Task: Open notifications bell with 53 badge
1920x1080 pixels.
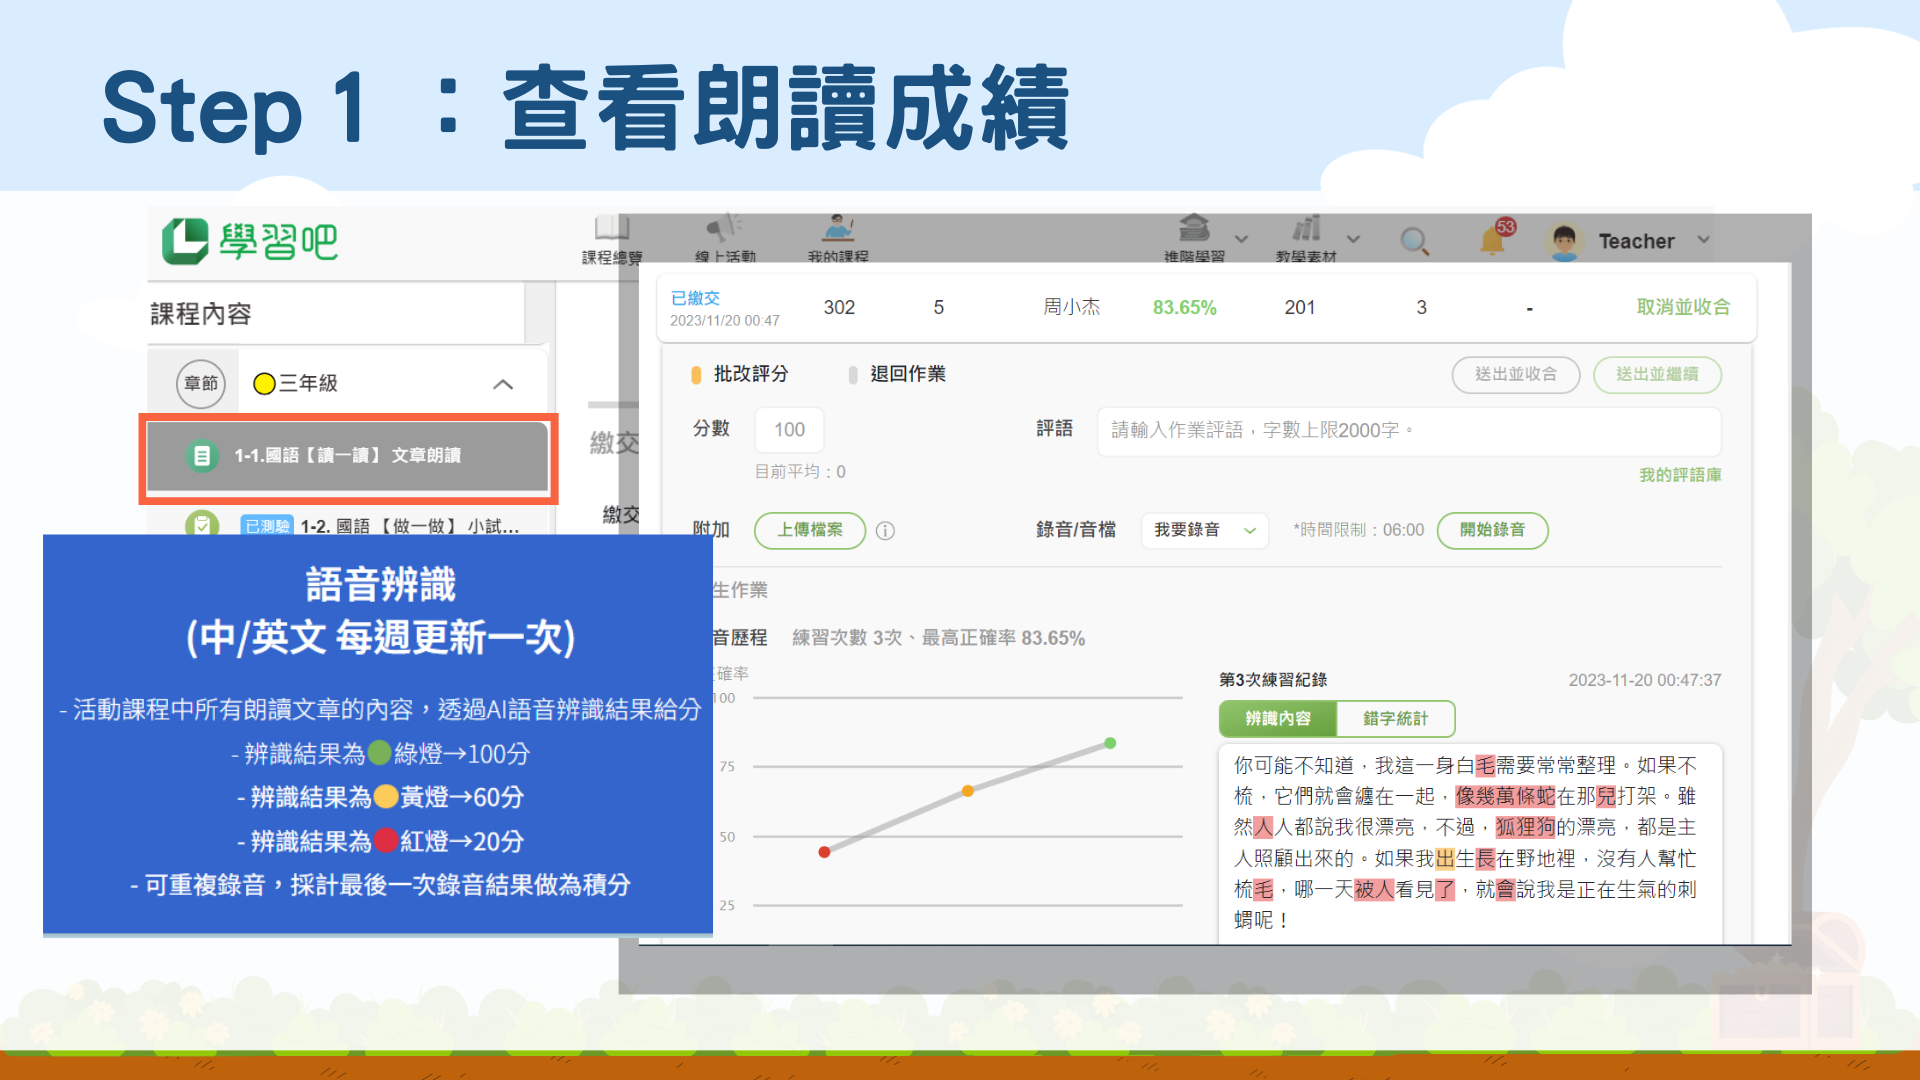Action: 1496,238
